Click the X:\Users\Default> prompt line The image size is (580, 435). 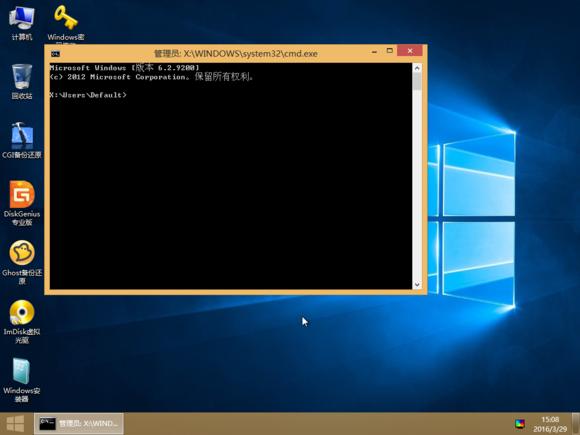click(88, 95)
